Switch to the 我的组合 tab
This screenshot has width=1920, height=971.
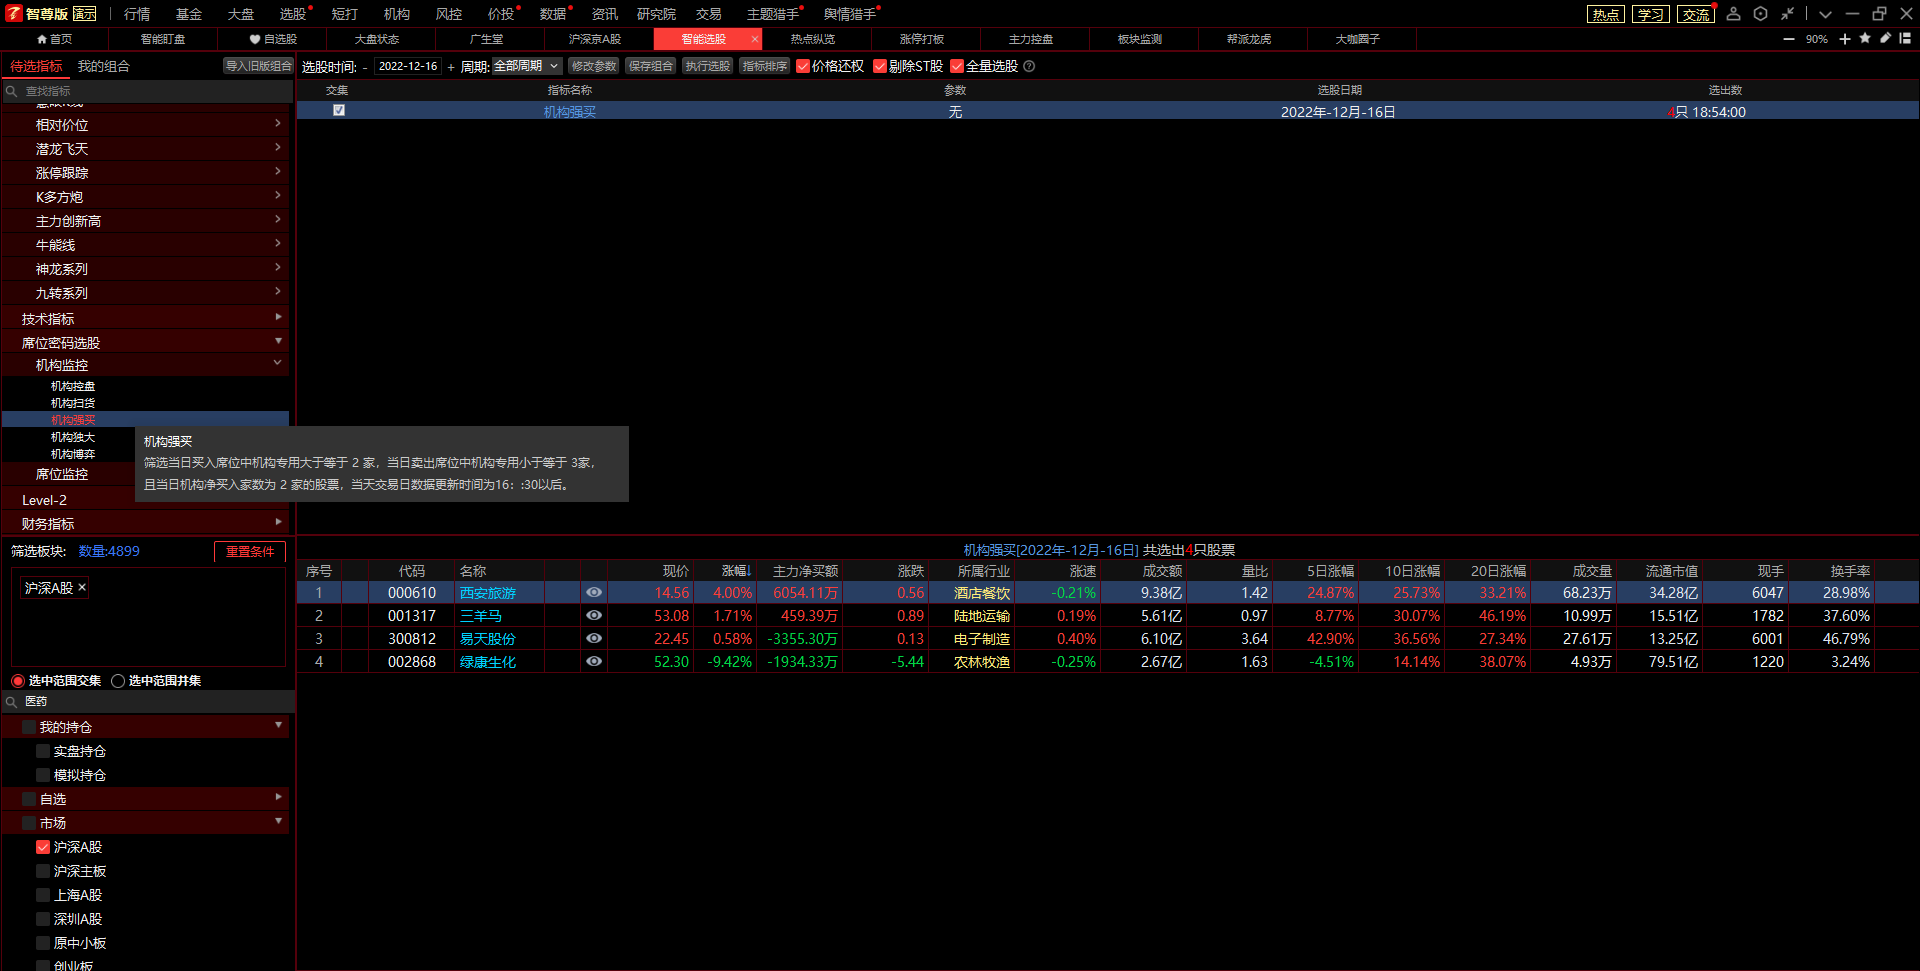tap(104, 66)
